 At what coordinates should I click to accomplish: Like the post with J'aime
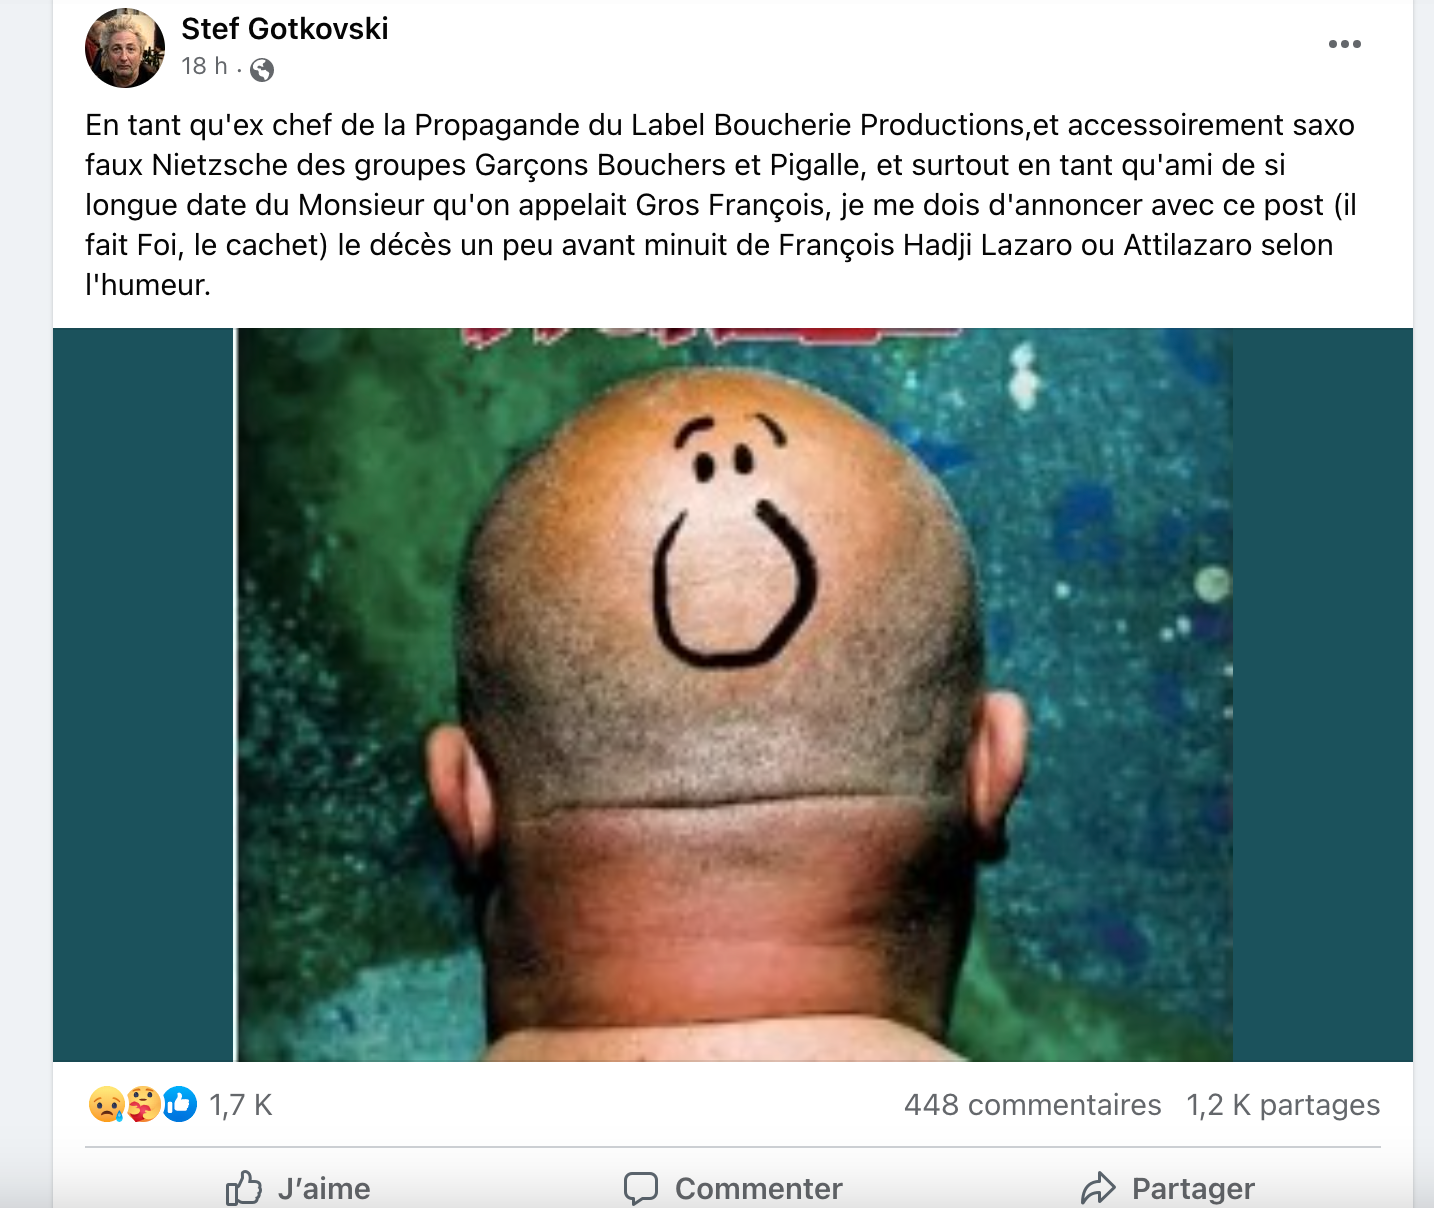click(298, 1188)
